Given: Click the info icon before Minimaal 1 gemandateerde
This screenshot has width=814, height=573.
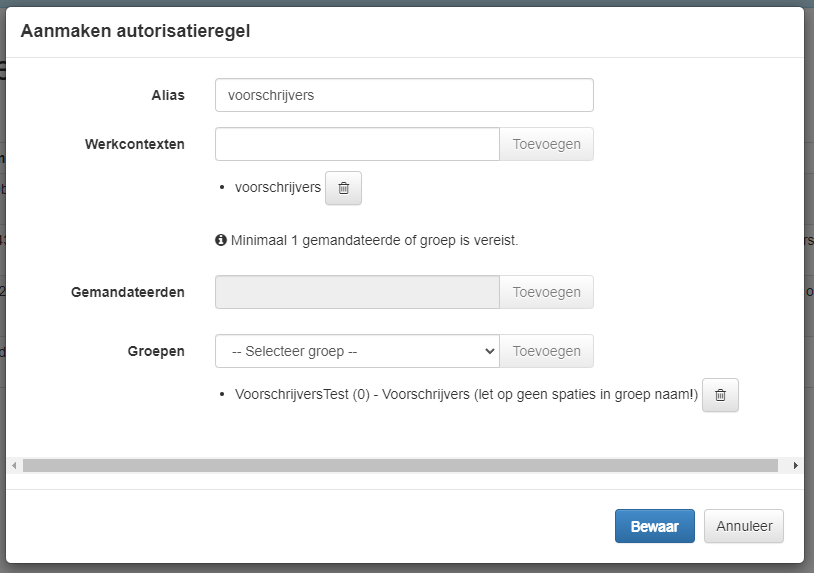Looking at the screenshot, I should point(221,241).
